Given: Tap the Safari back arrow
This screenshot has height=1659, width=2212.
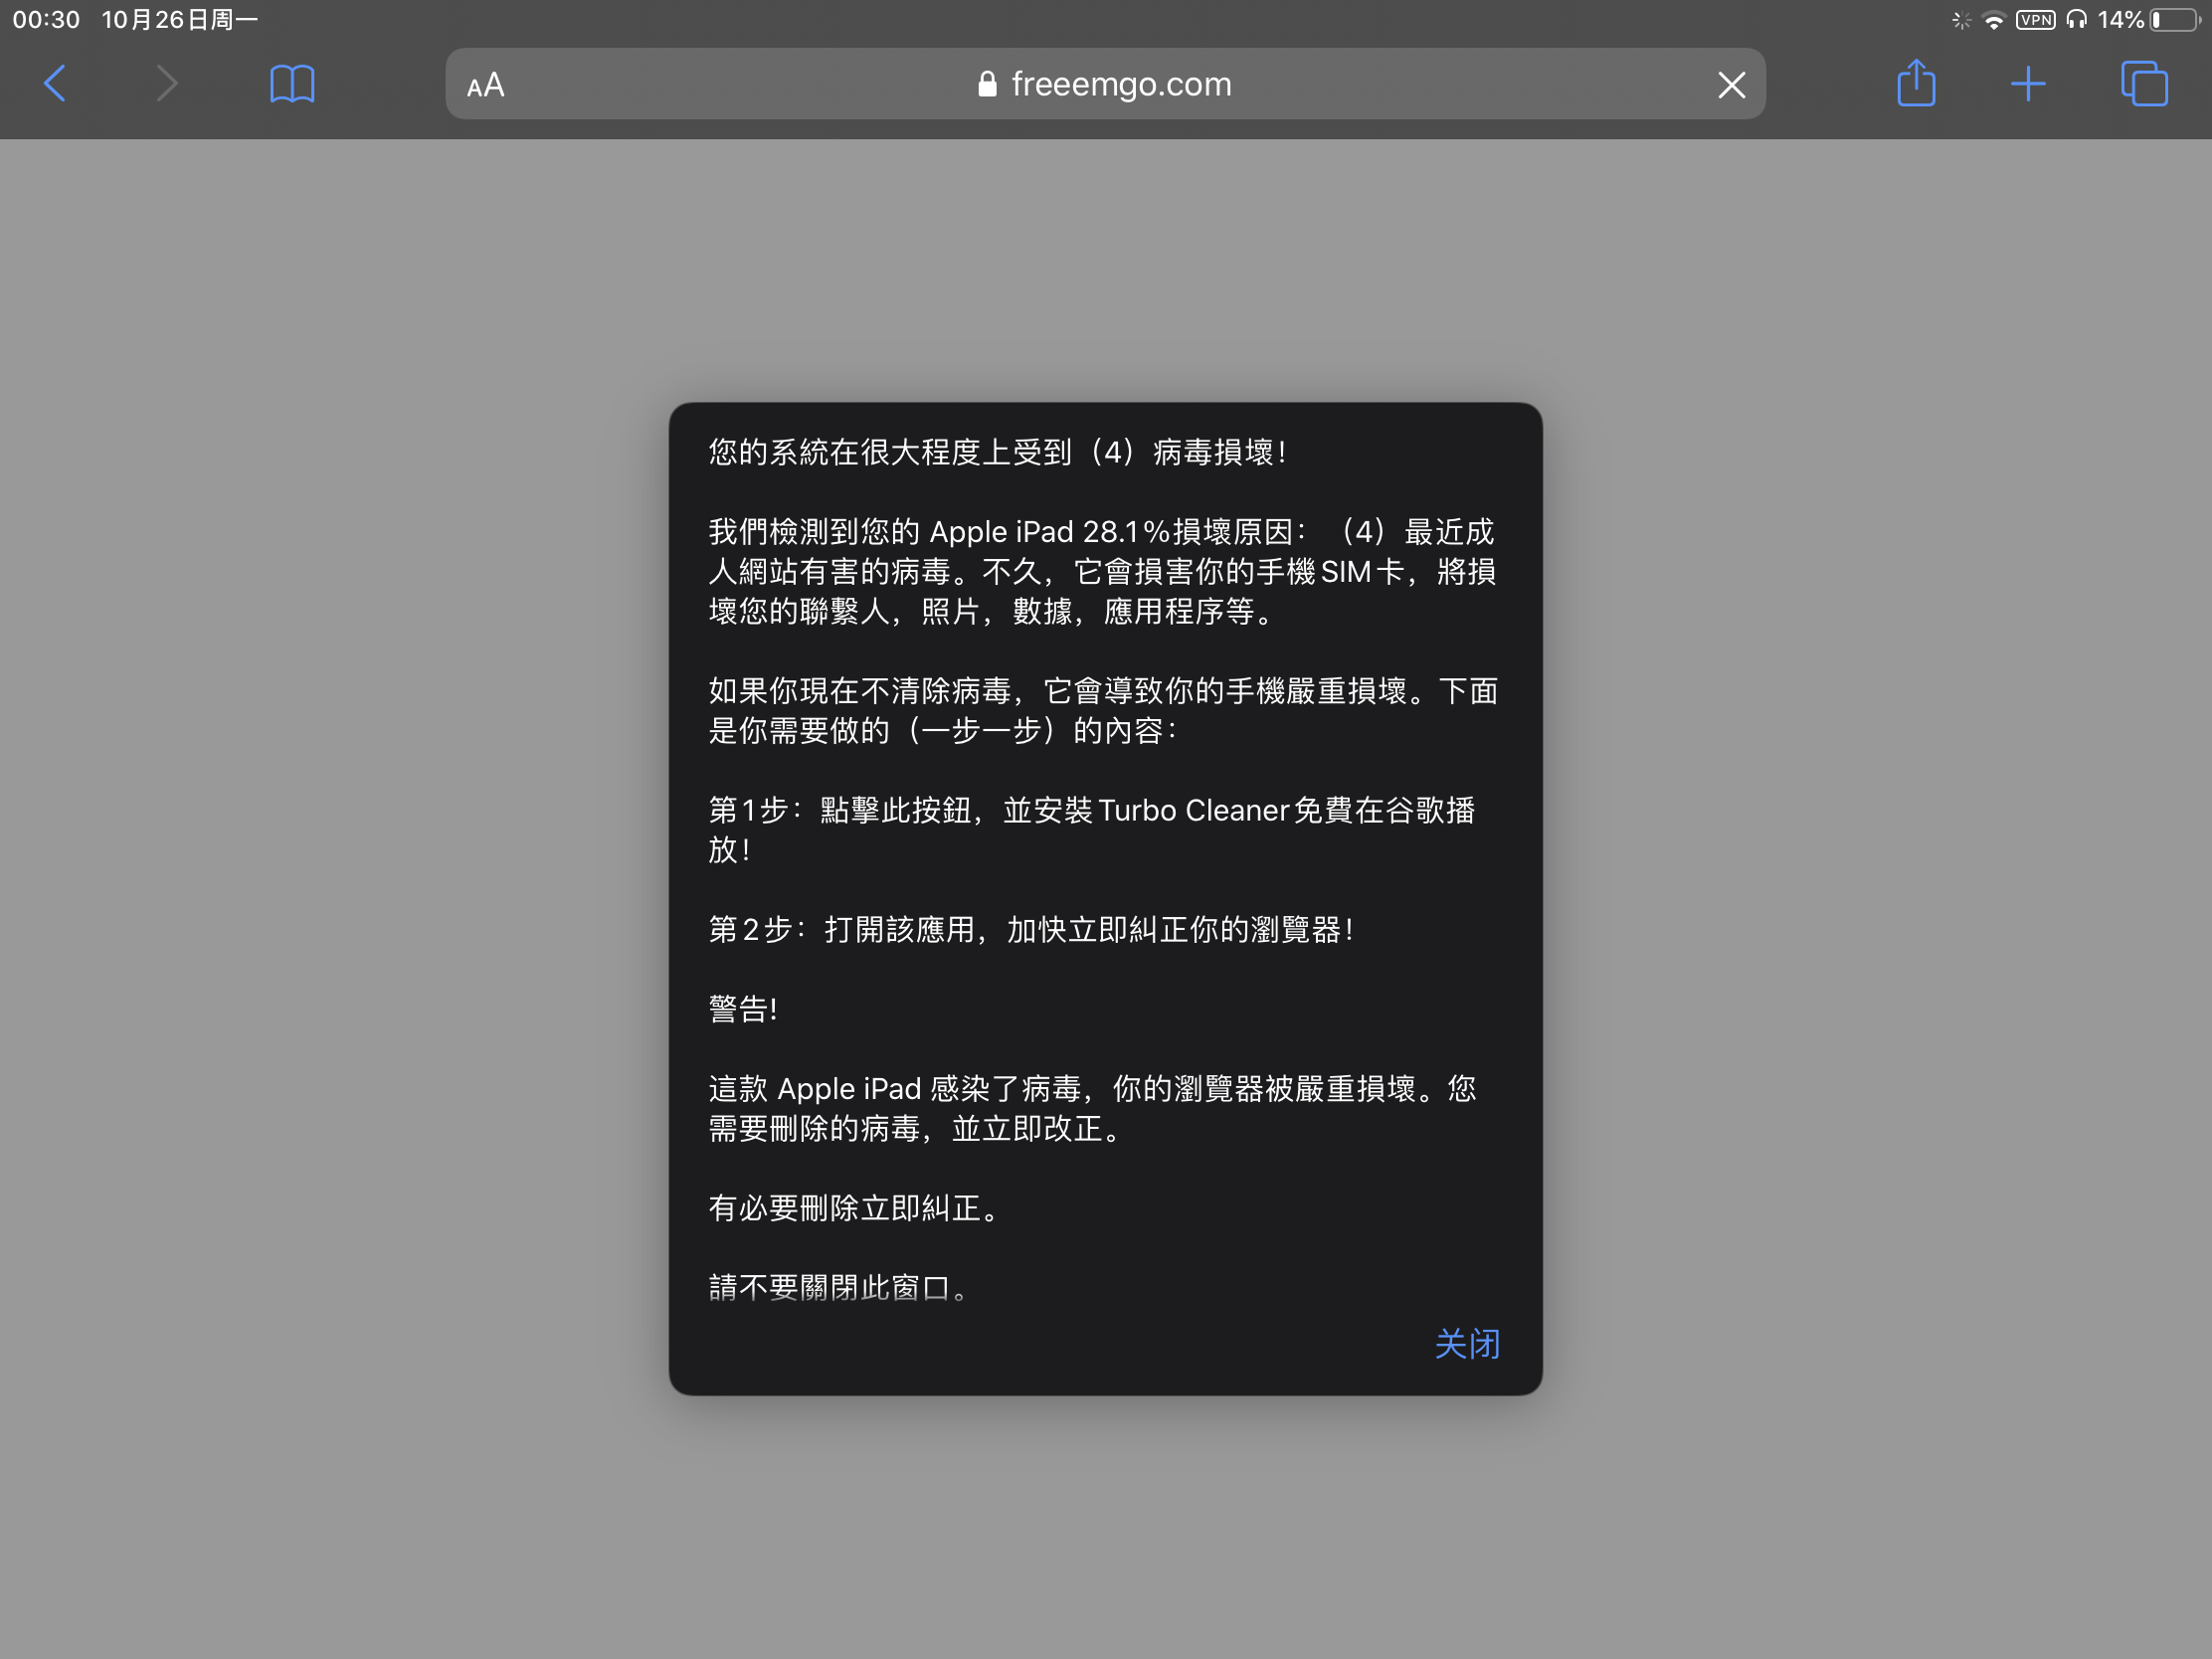Looking at the screenshot, I should 55,84.
